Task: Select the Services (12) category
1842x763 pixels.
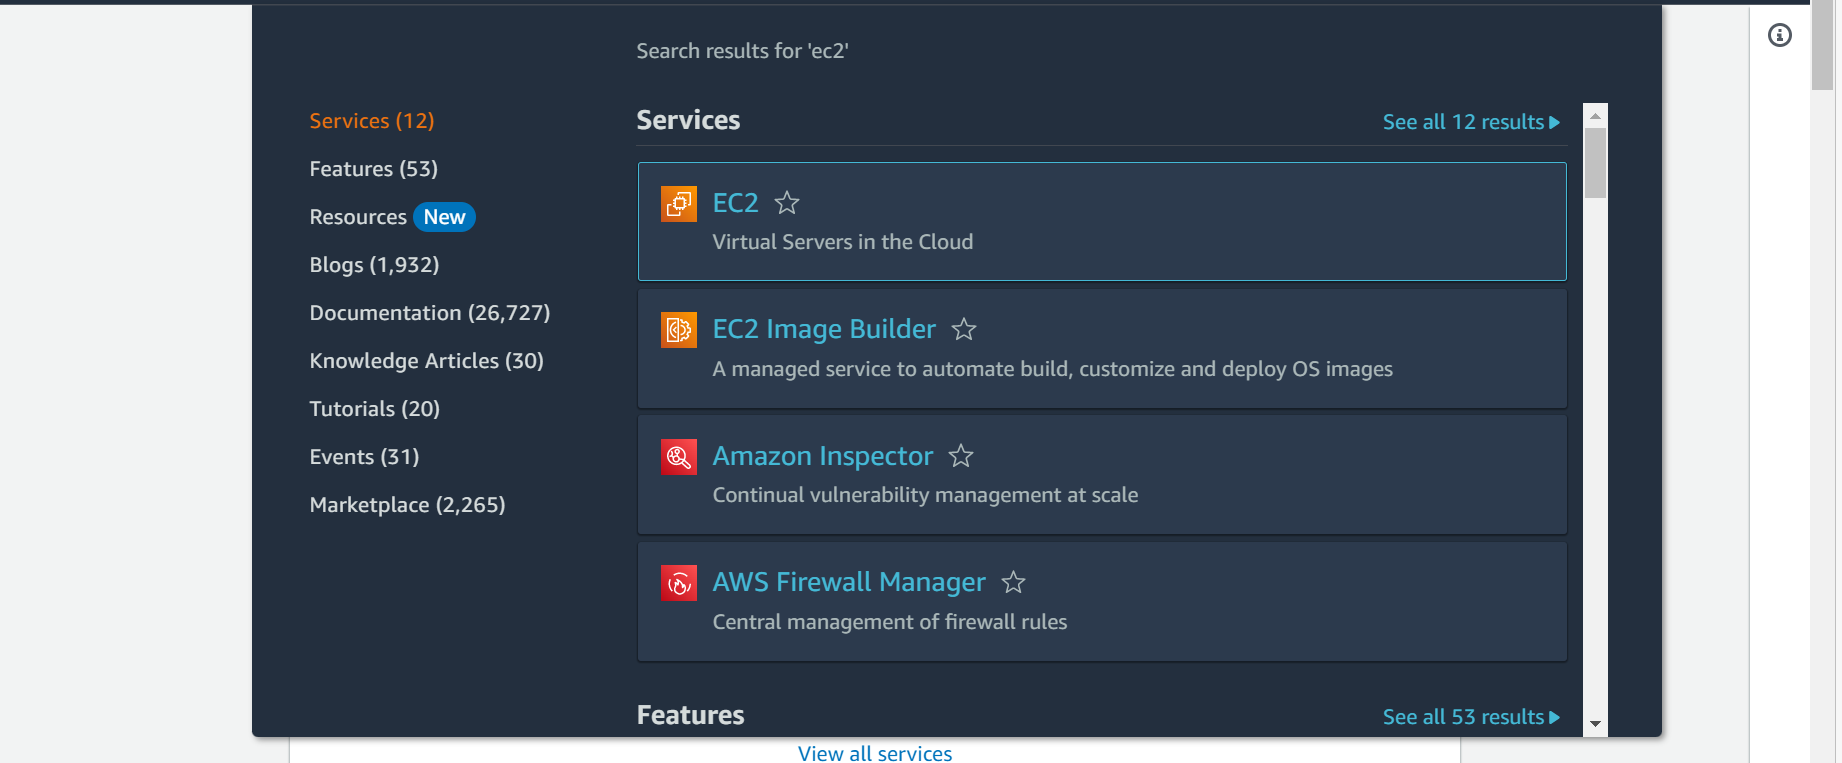Action: click(372, 121)
